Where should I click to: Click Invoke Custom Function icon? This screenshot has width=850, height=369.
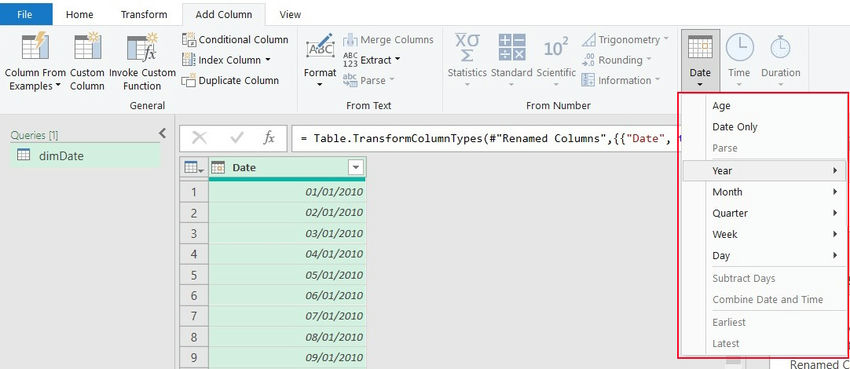[x=142, y=46]
